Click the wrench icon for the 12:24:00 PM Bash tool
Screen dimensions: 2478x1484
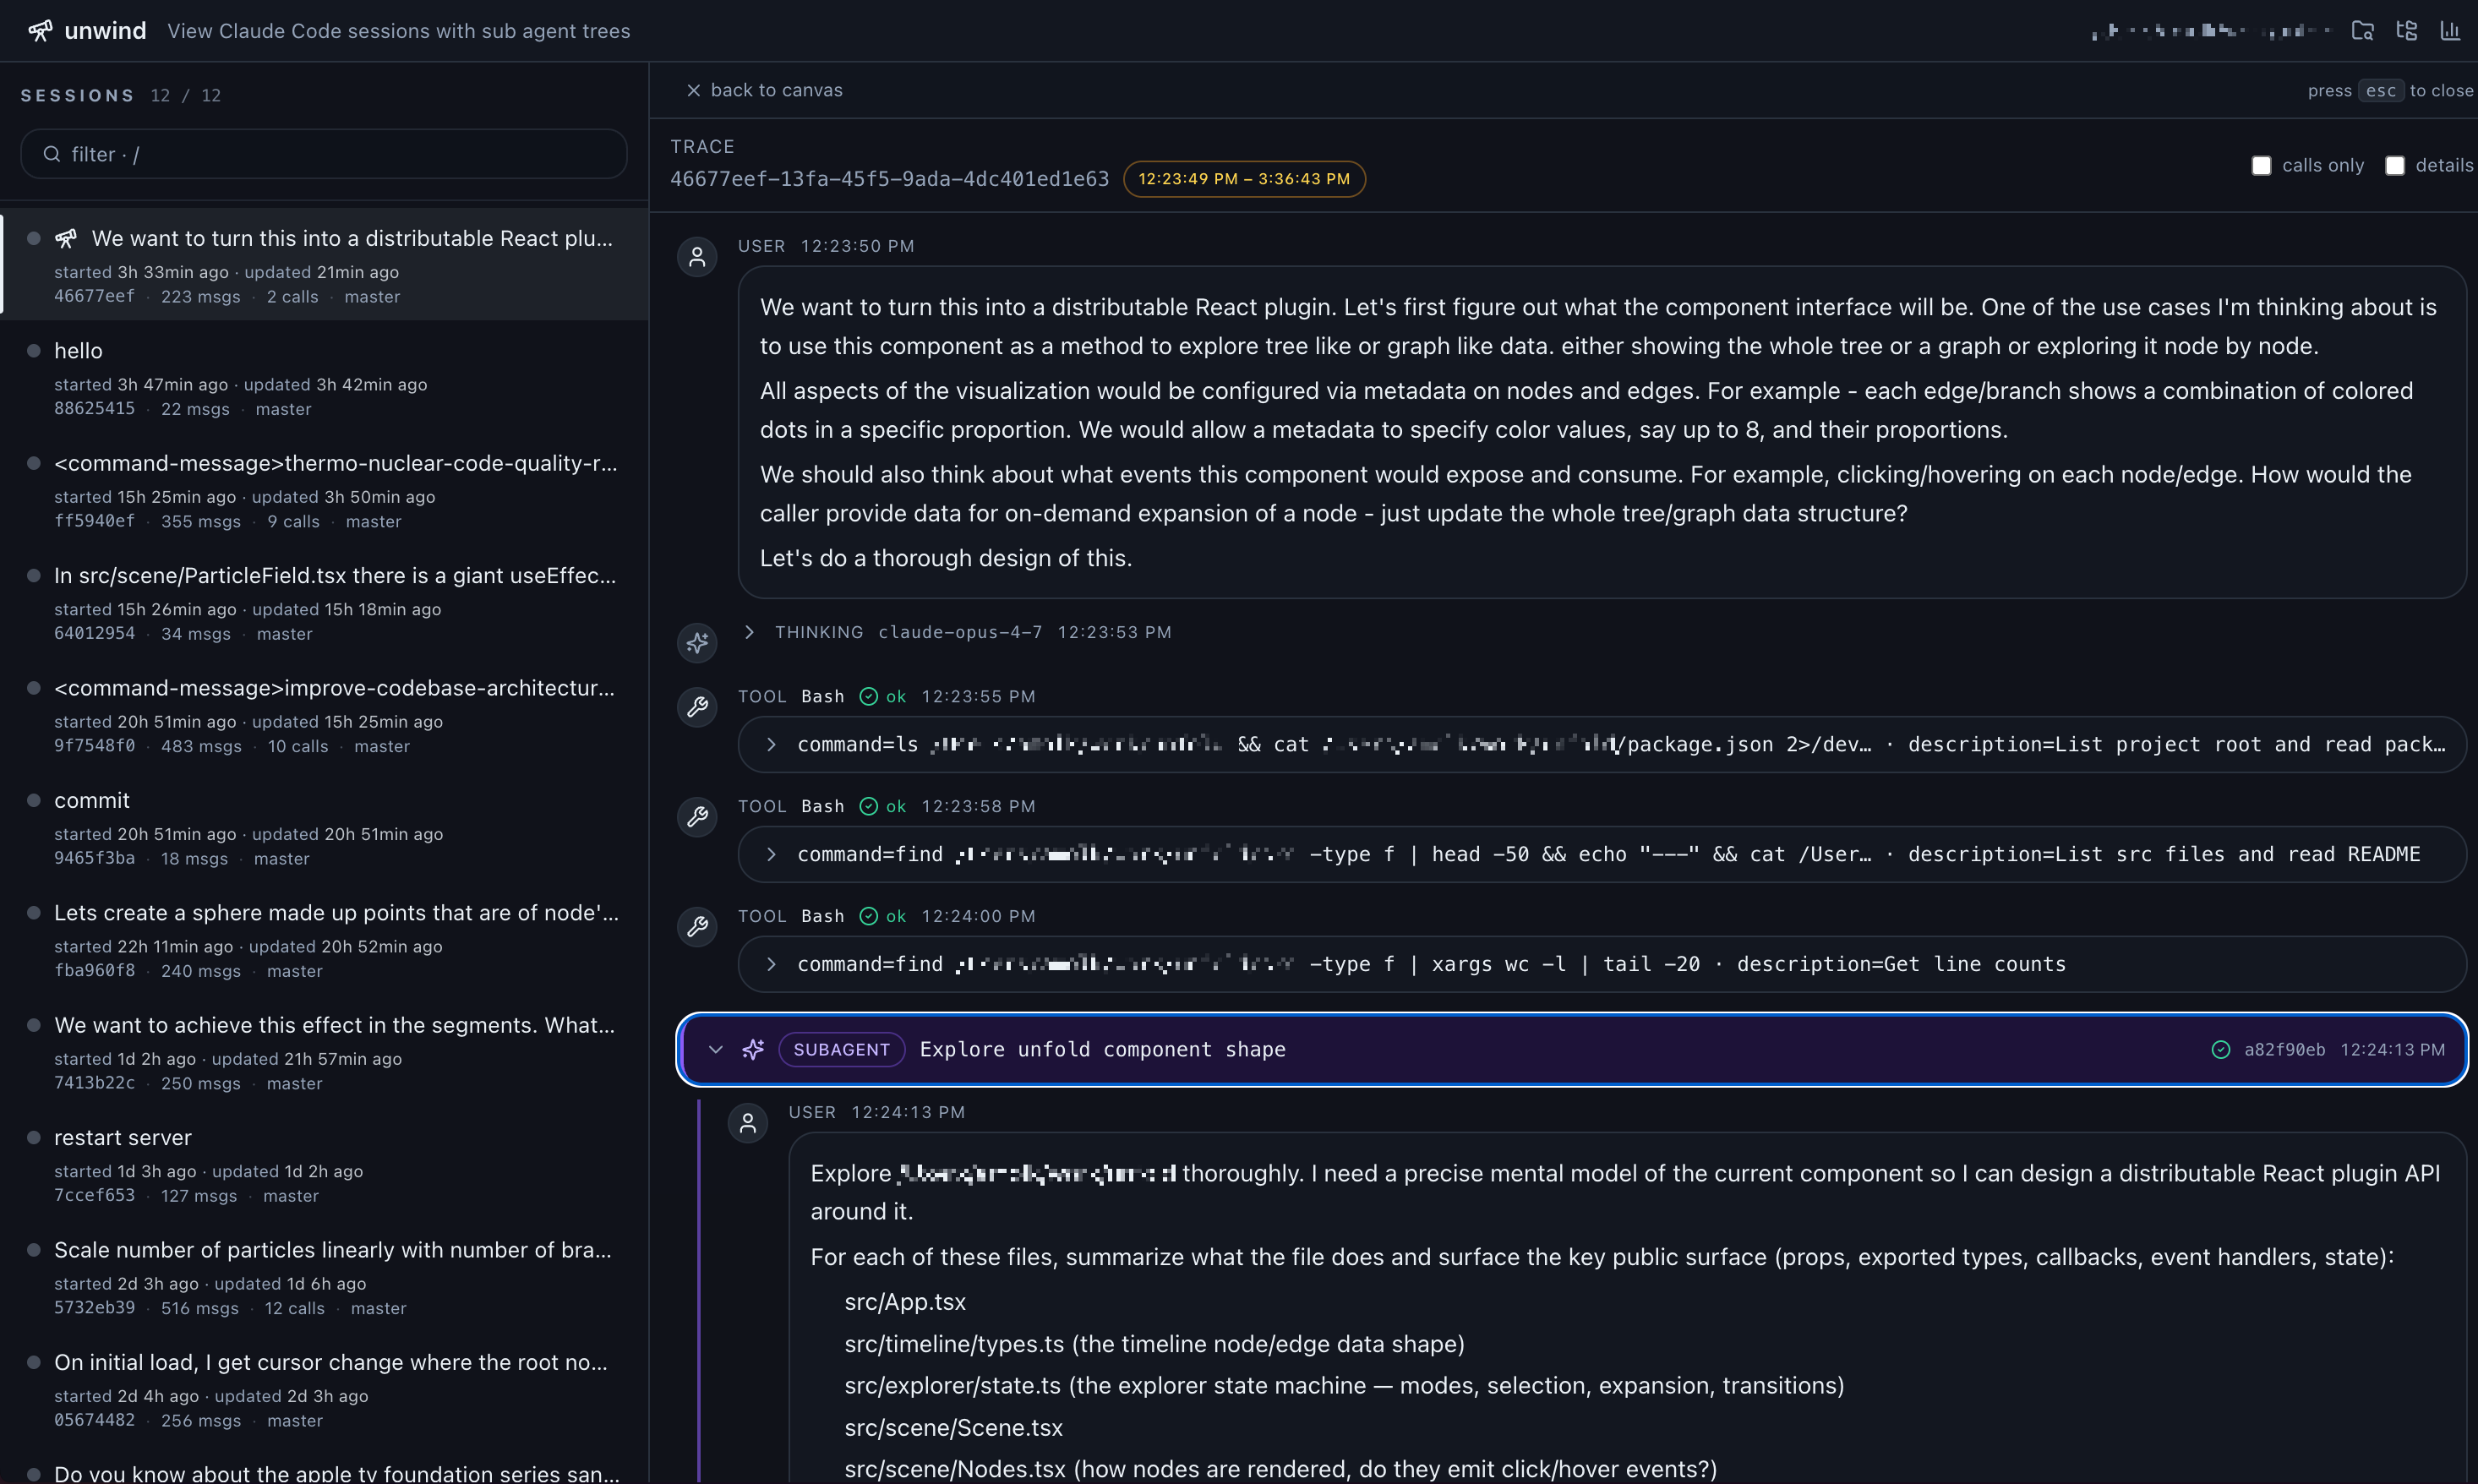[x=697, y=927]
